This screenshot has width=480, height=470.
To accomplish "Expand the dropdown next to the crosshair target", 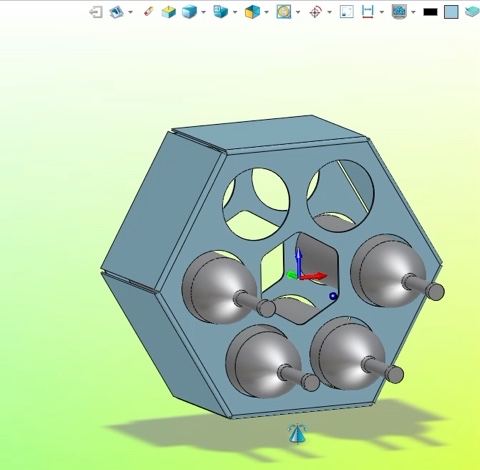I will (330, 12).
